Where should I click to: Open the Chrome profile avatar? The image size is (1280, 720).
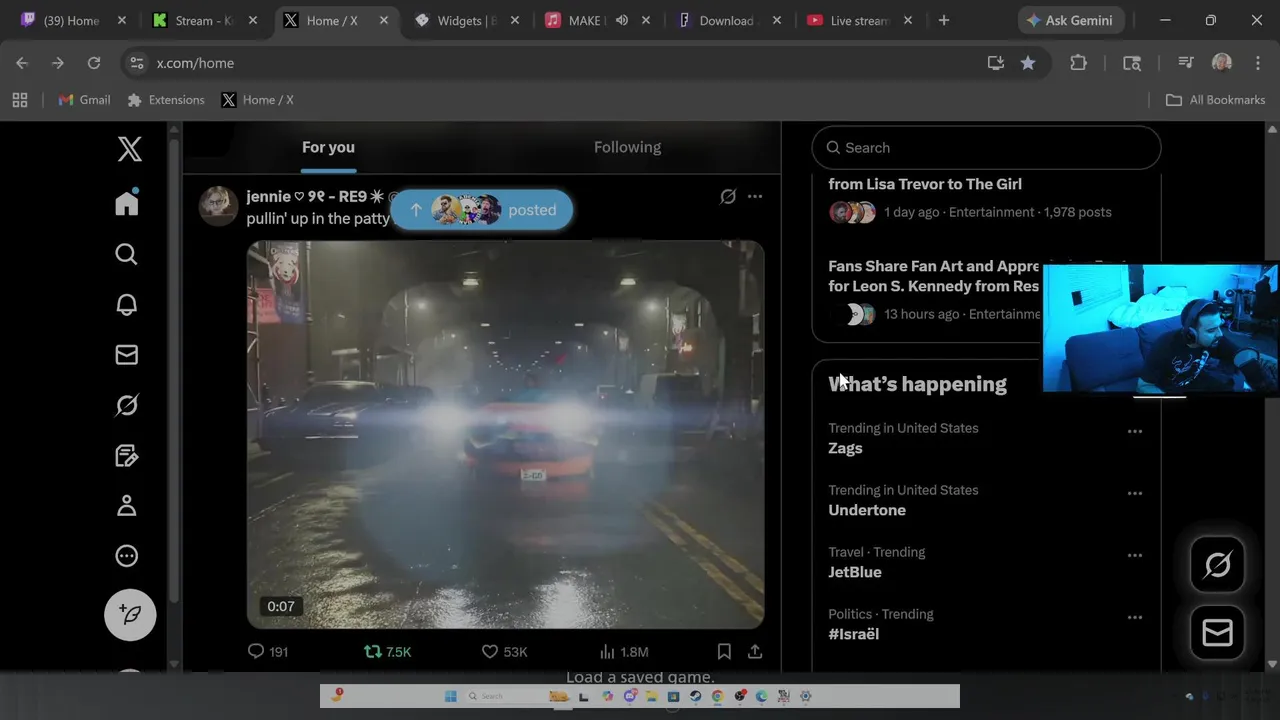(x=1221, y=63)
